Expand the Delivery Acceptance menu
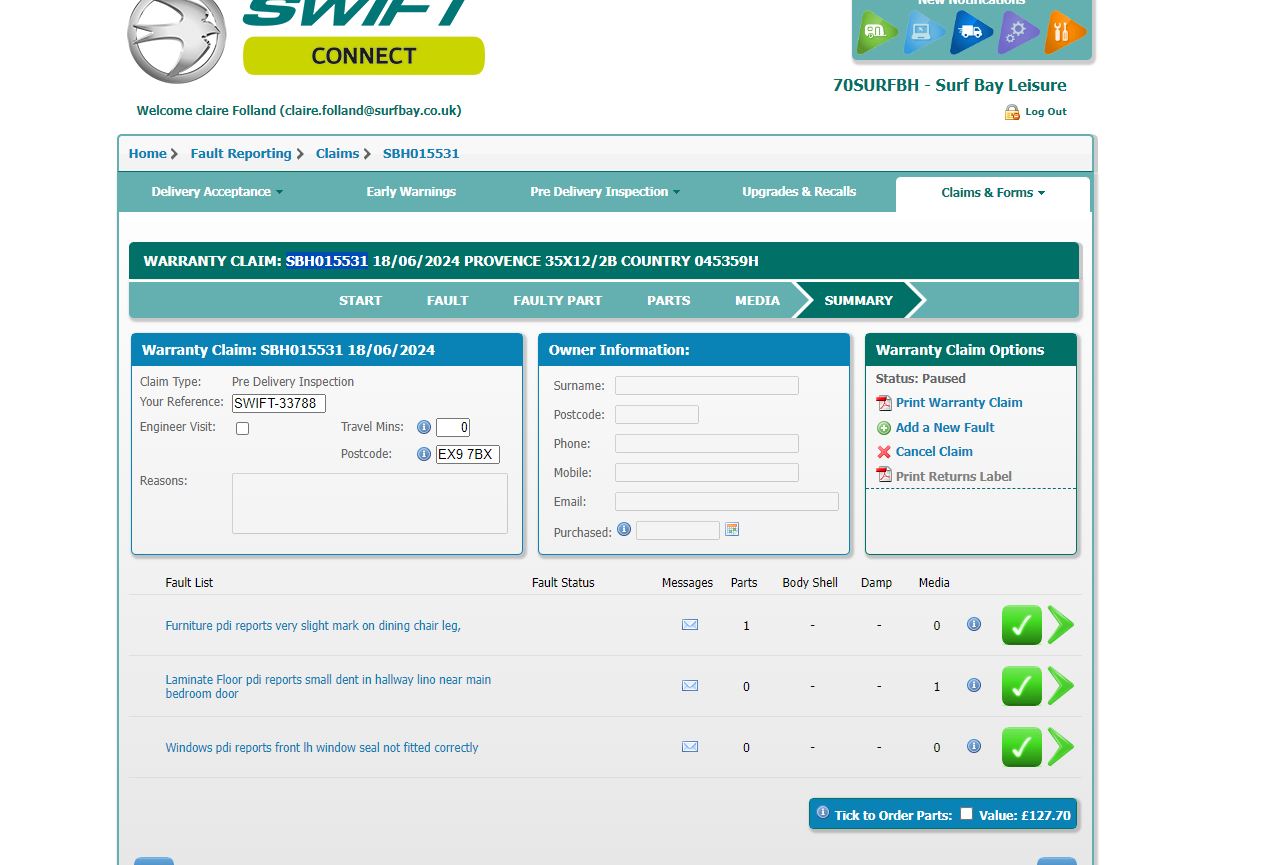This screenshot has width=1264, height=865. tap(217, 192)
